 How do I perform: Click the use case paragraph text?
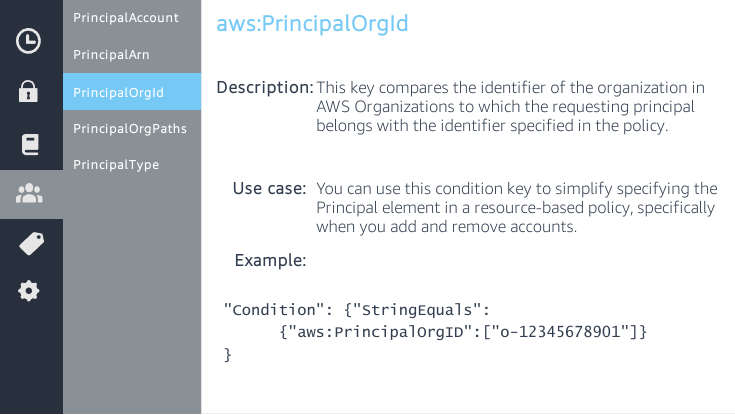point(515,207)
